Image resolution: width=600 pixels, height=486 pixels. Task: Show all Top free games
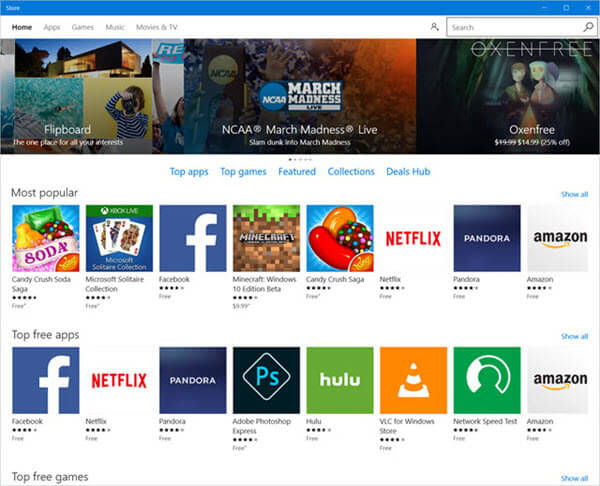point(574,478)
